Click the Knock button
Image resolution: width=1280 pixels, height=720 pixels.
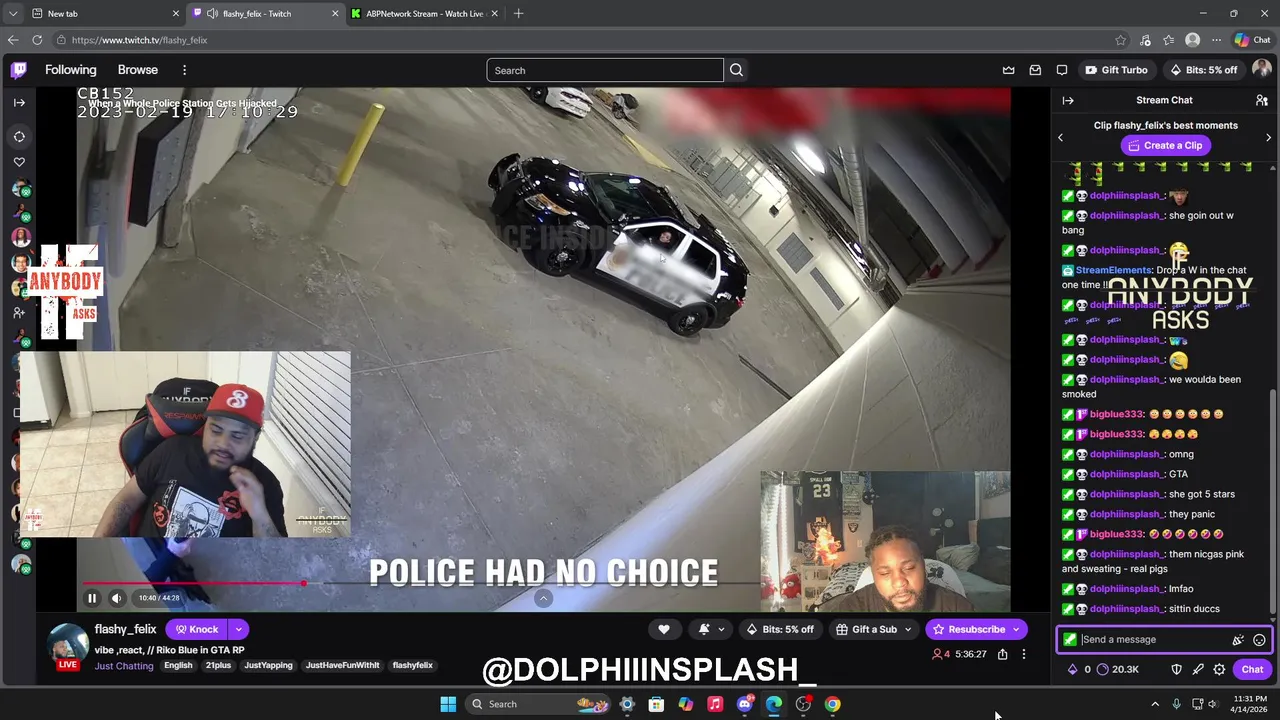click(x=197, y=629)
